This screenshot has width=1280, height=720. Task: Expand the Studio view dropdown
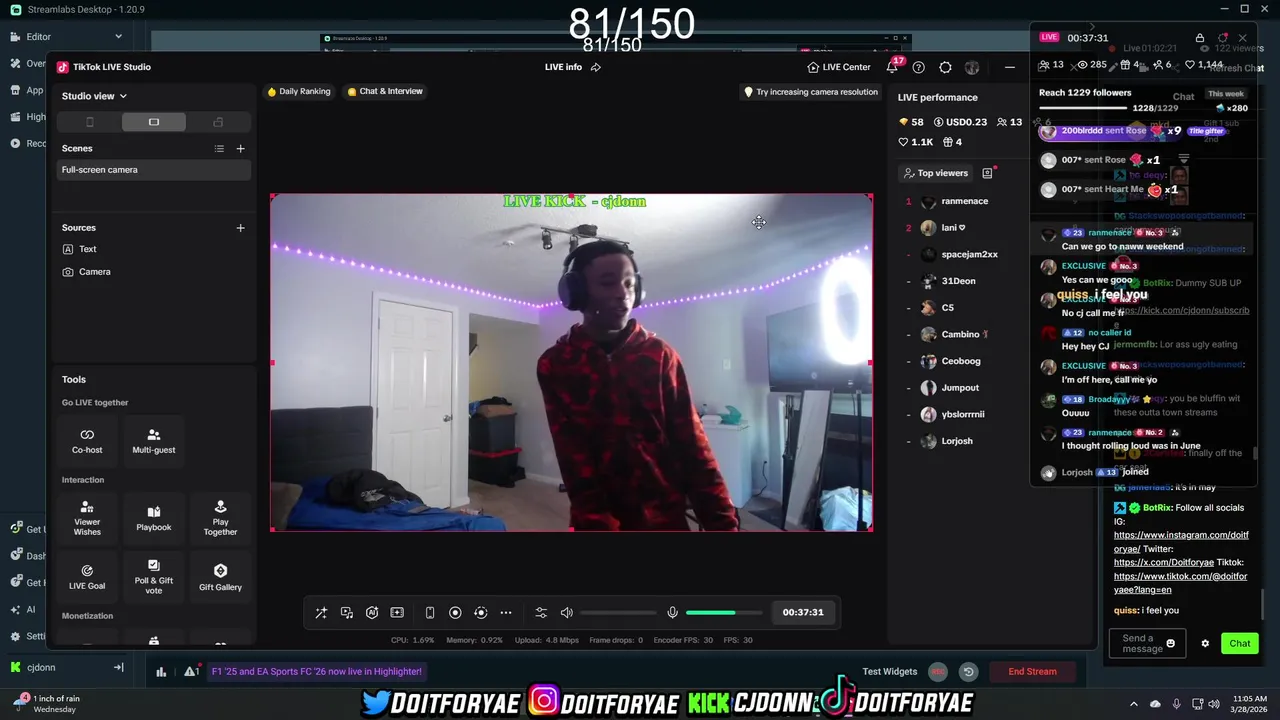(x=94, y=96)
